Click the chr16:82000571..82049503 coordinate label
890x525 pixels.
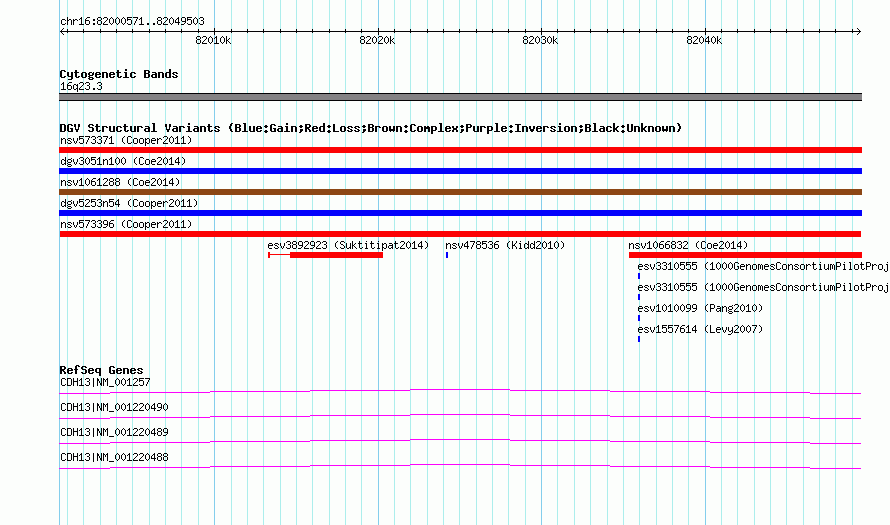pos(132,21)
